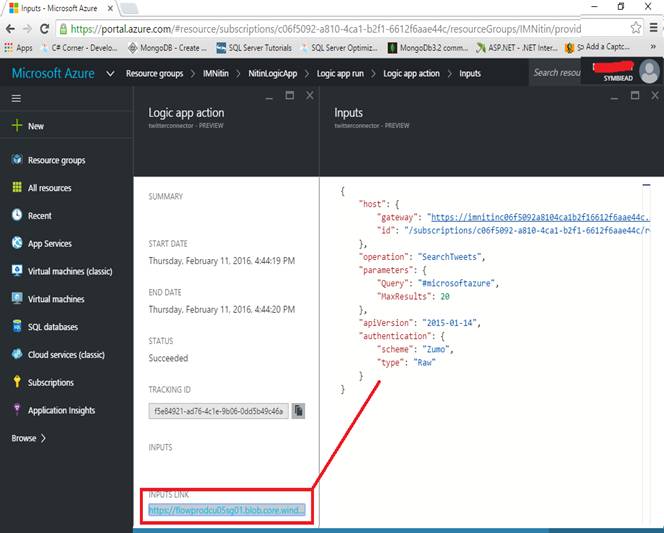The image size is (664, 533).
Task: Open Virtual machines in the sidebar
Action: (x=48, y=299)
